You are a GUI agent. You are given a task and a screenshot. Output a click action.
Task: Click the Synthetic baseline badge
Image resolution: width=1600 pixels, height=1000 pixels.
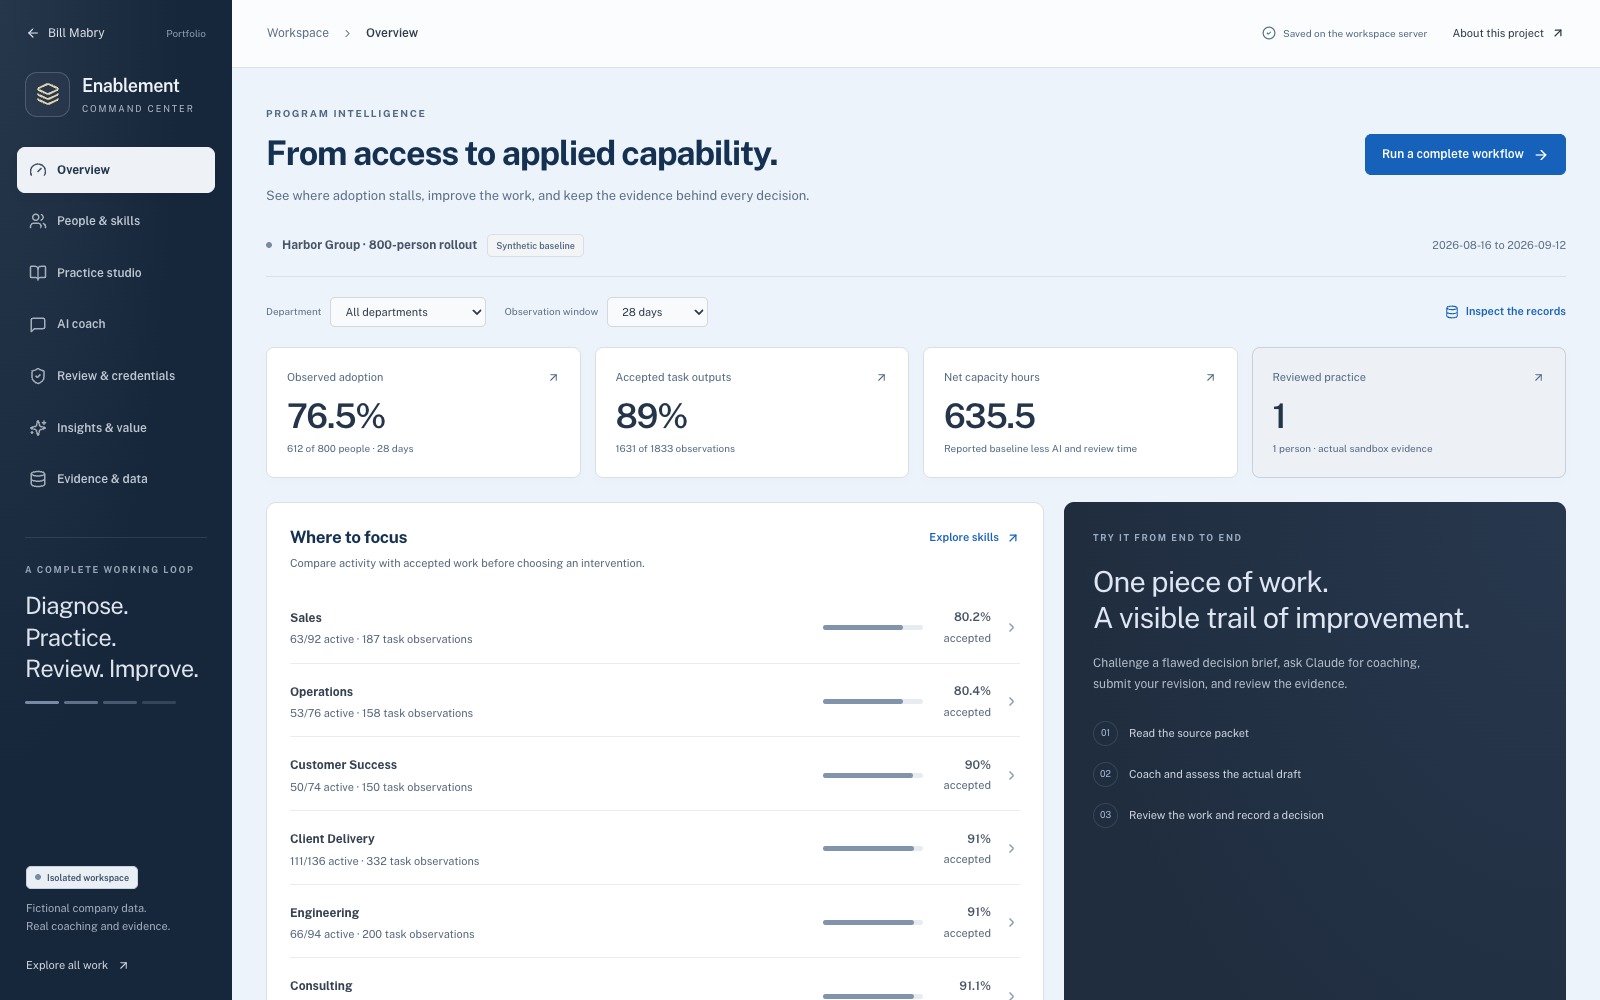[x=535, y=246]
